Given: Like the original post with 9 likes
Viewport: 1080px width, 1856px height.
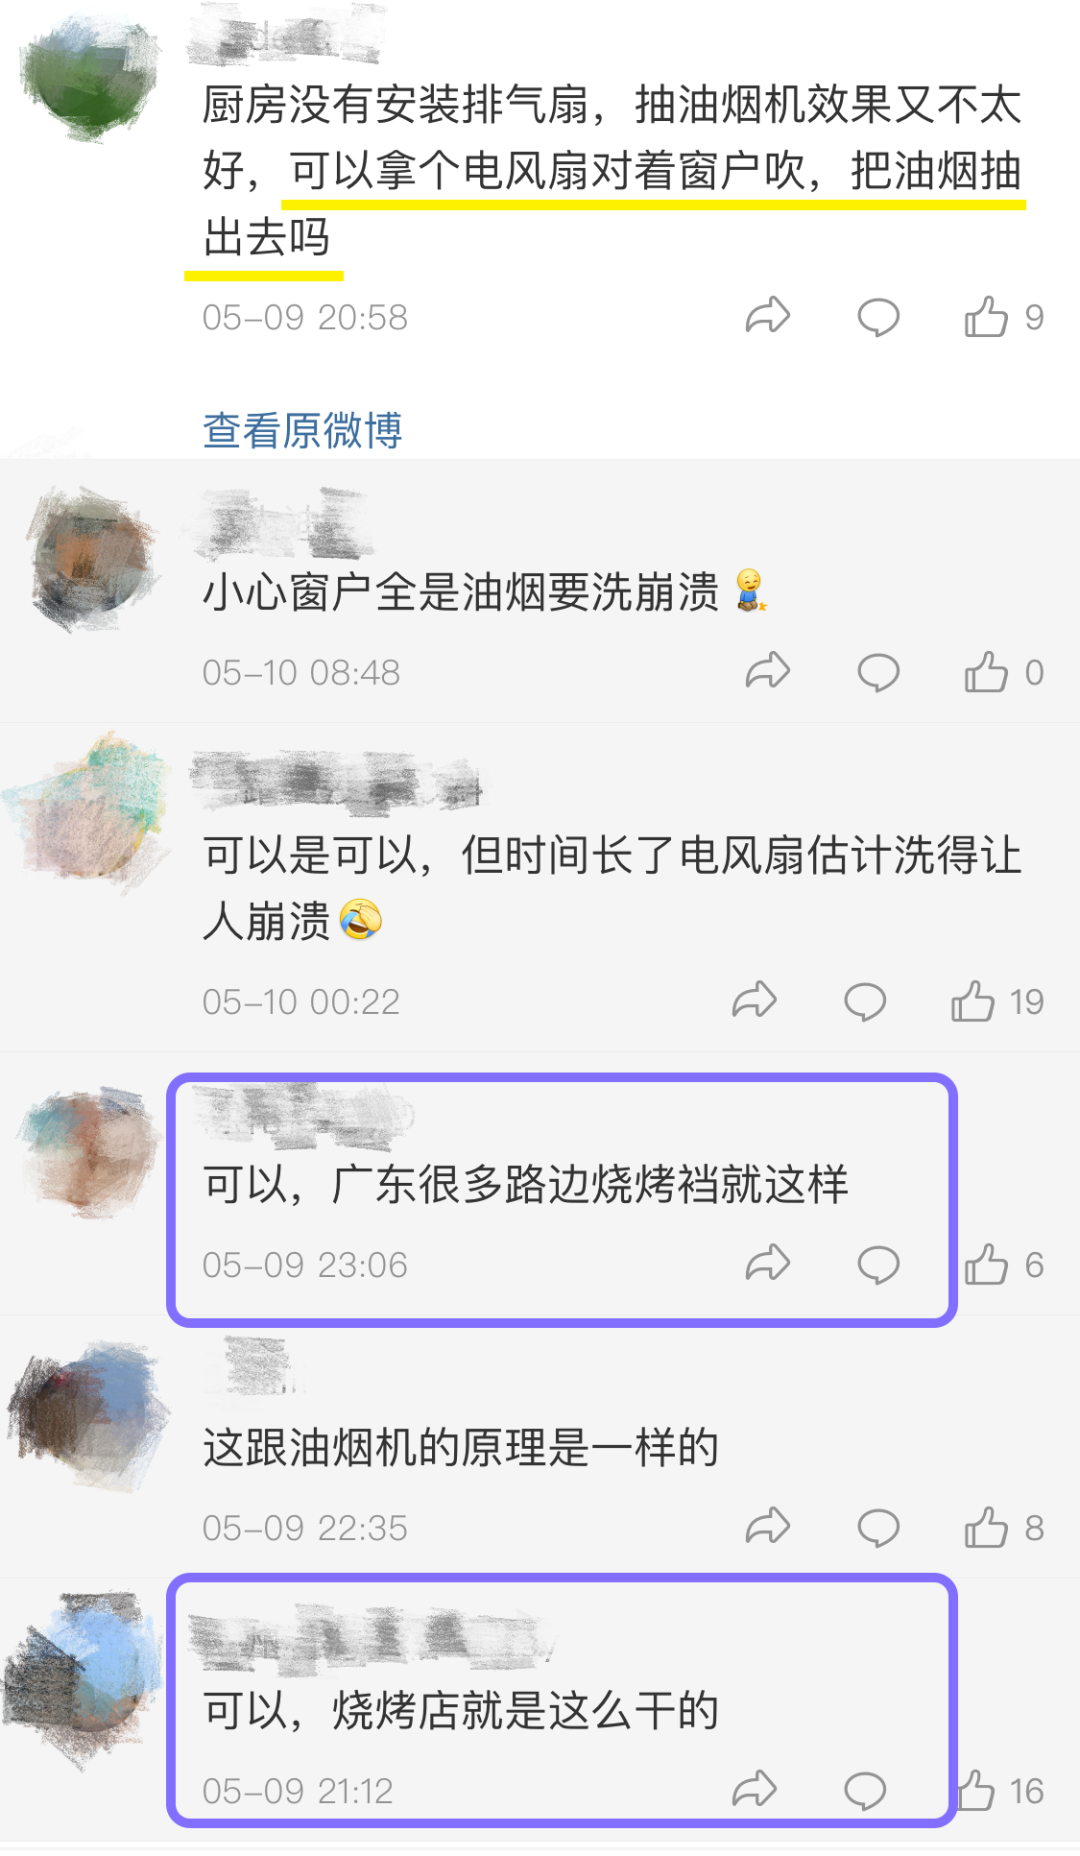Looking at the screenshot, I should tap(986, 316).
